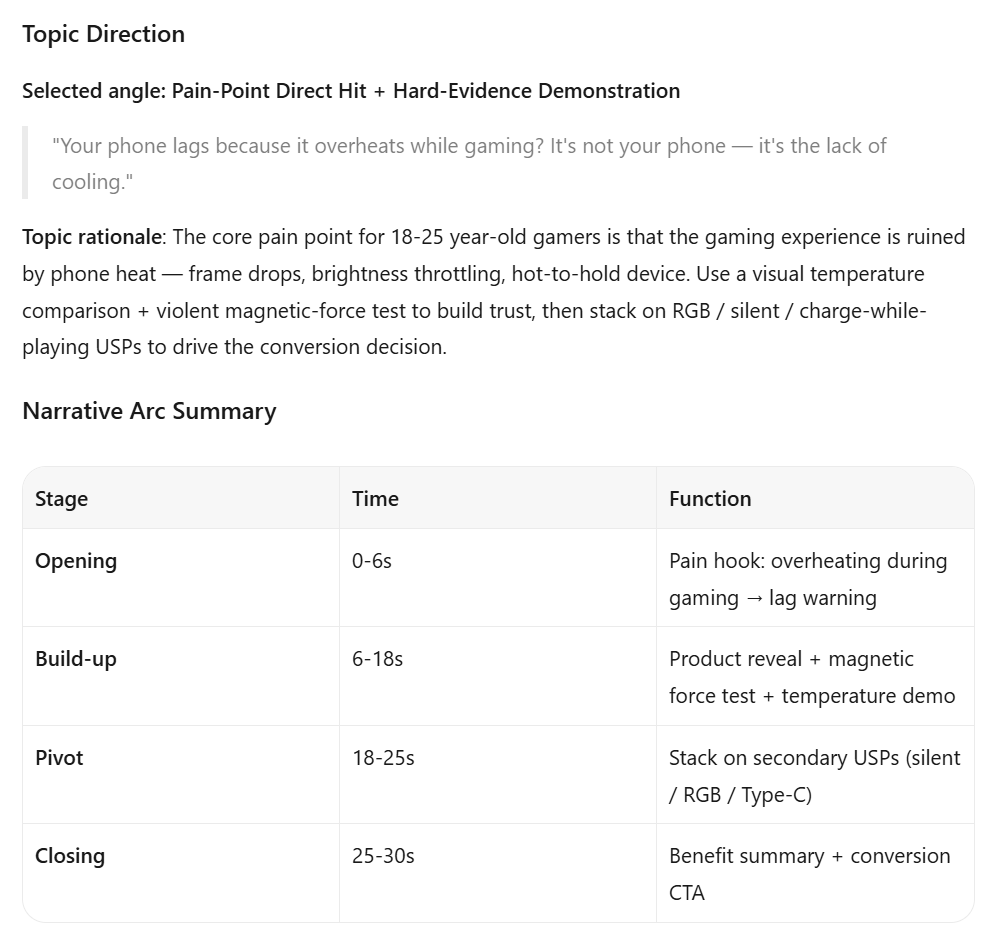Viewport: 996px width, 947px height.
Task: Click the 25-30s time cell
Action: (x=497, y=873)
